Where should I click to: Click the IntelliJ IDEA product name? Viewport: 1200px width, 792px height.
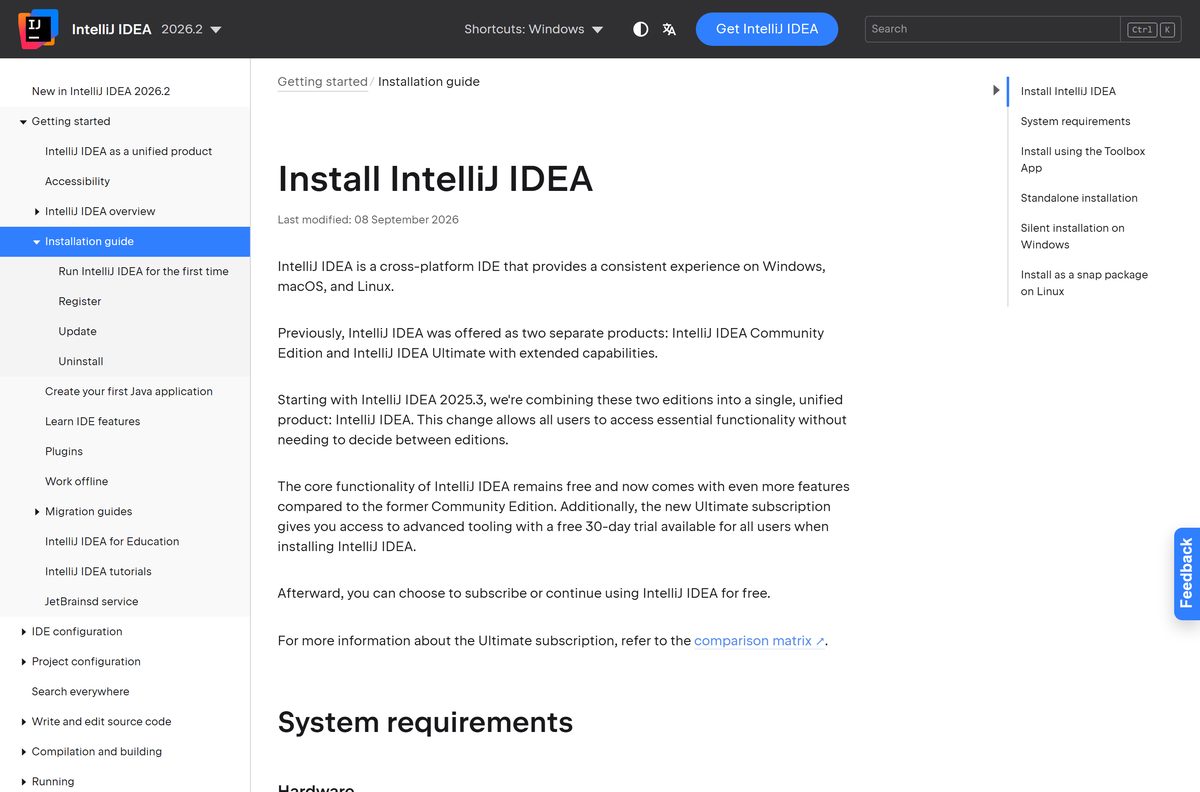coord(111,29)
